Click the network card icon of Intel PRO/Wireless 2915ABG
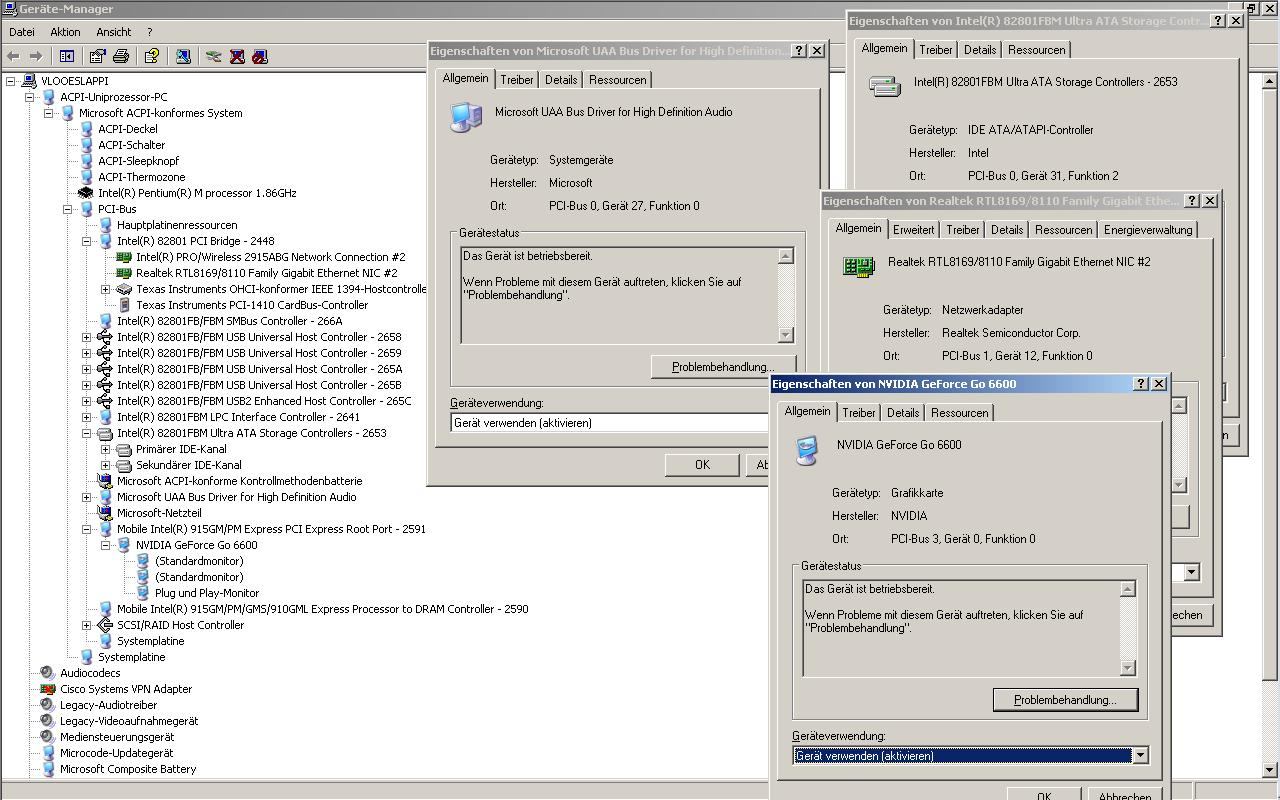1280x800 pixels. (124, 257)
